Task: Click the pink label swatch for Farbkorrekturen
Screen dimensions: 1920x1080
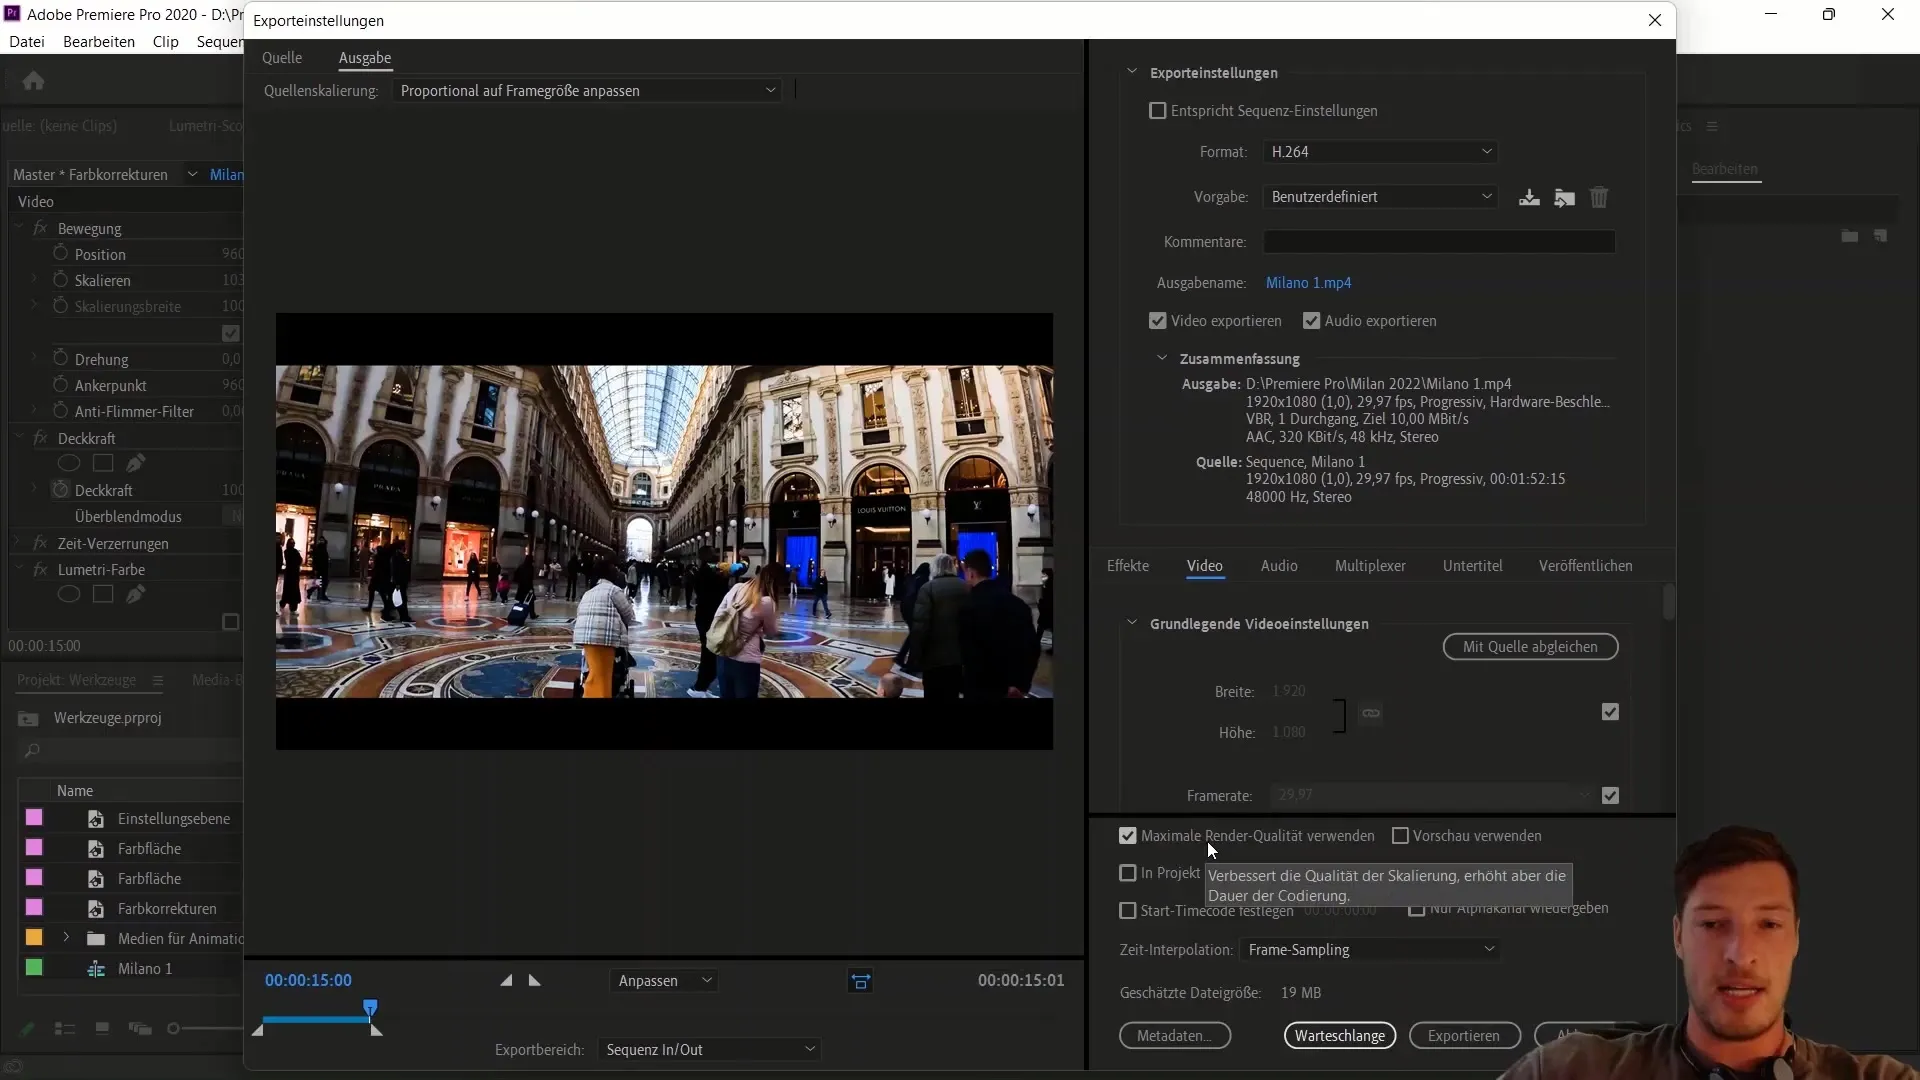Action: point(34,908)
